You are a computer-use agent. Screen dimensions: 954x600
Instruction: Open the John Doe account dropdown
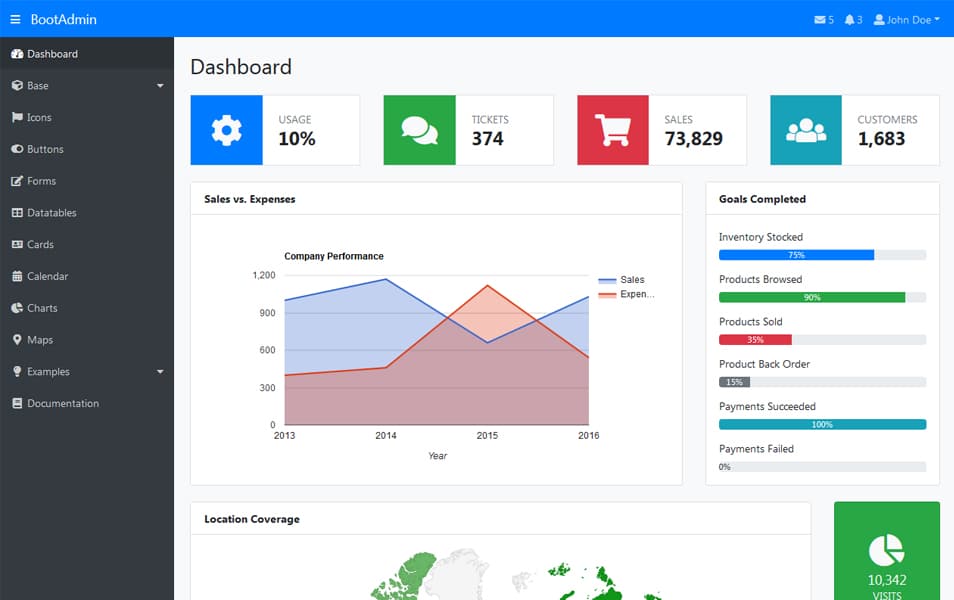pos(905,19)
